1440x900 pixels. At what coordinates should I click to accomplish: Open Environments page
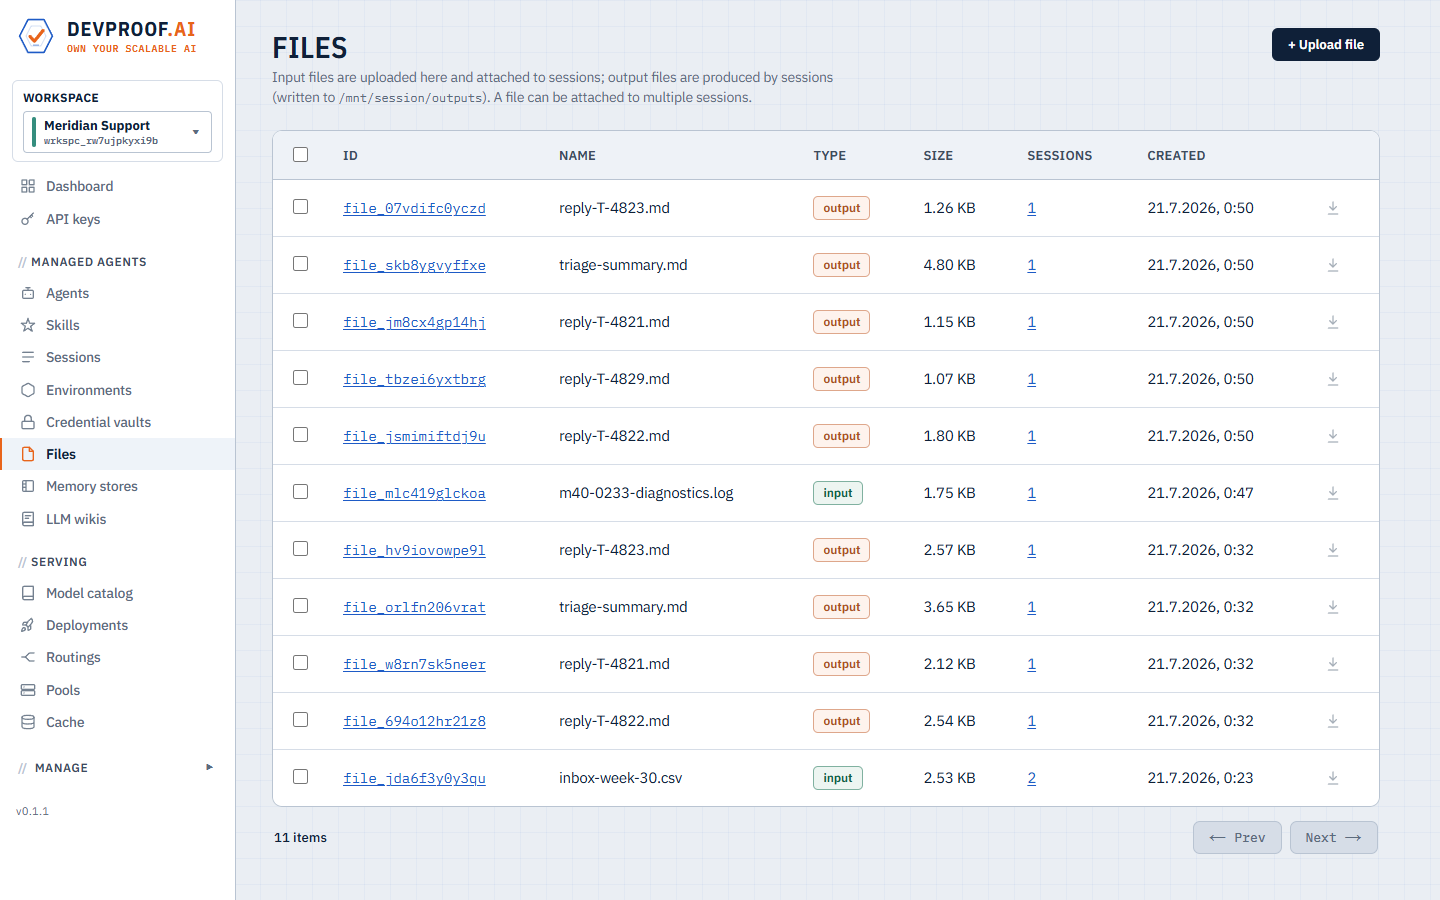88,390
